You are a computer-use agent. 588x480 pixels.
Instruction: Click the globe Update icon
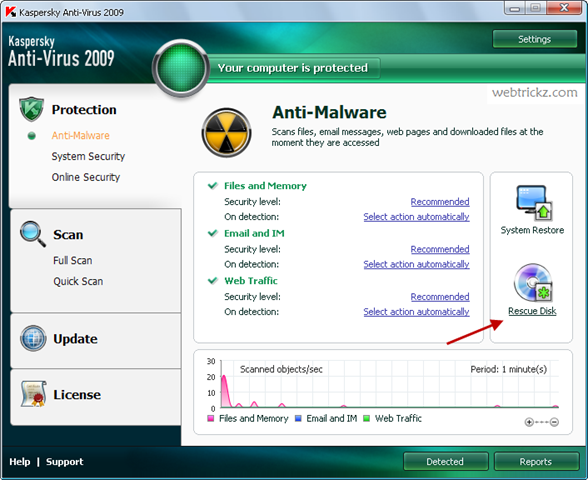pyautogui.click(x=33, y=338)
